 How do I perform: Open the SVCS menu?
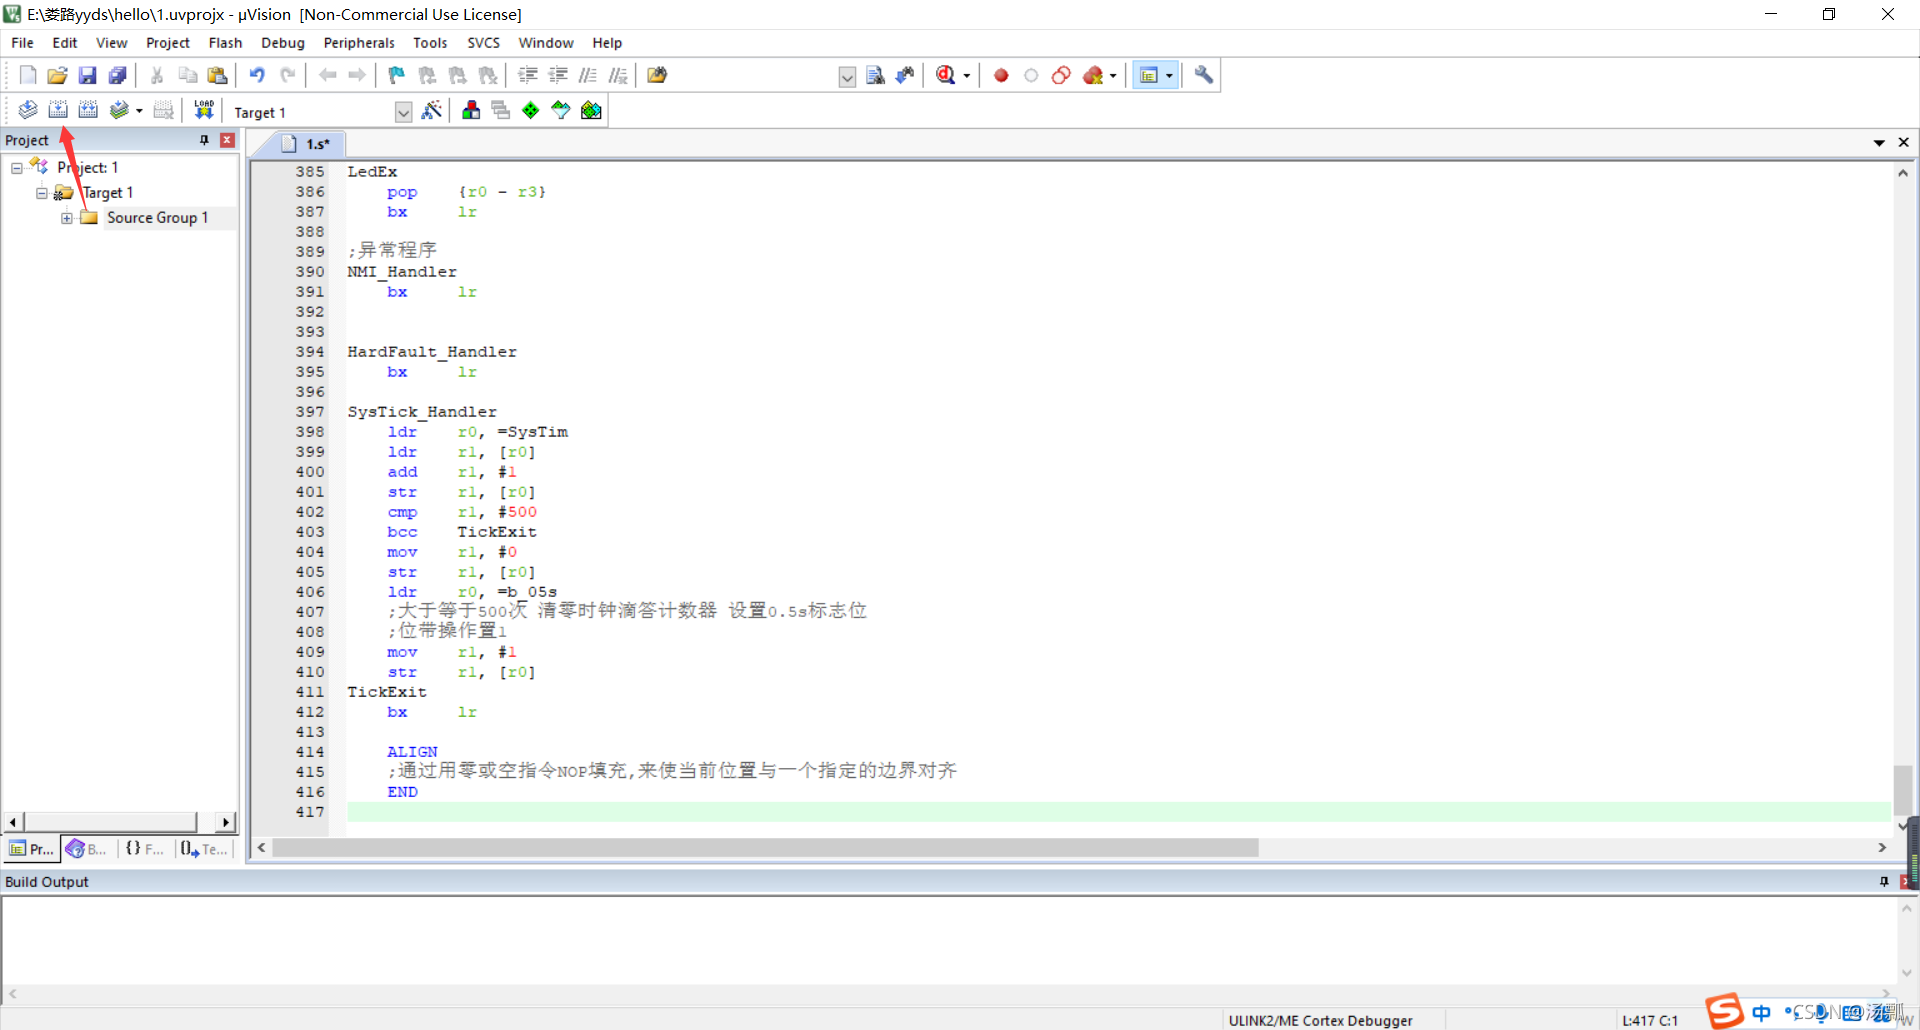tap(484, 43)
